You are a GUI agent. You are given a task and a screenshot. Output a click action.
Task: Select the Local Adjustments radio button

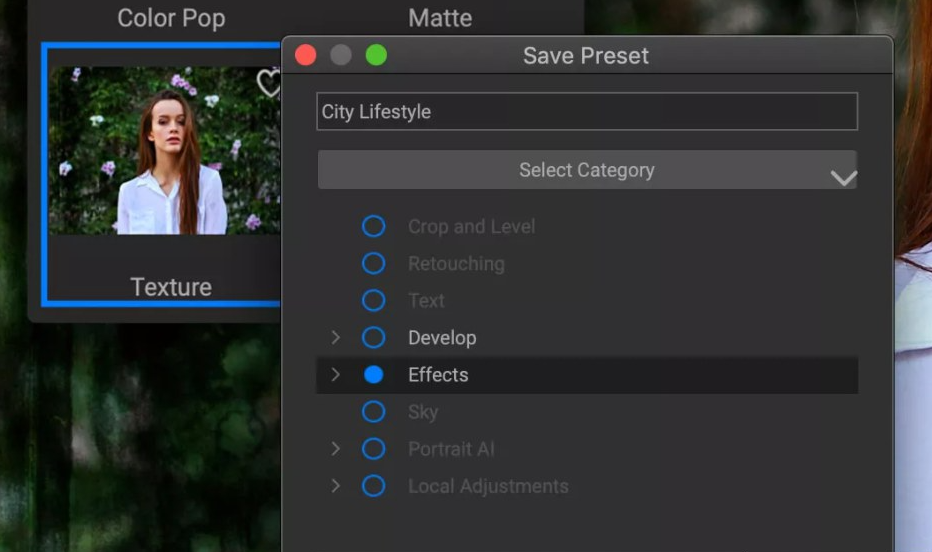pos(373,486)
